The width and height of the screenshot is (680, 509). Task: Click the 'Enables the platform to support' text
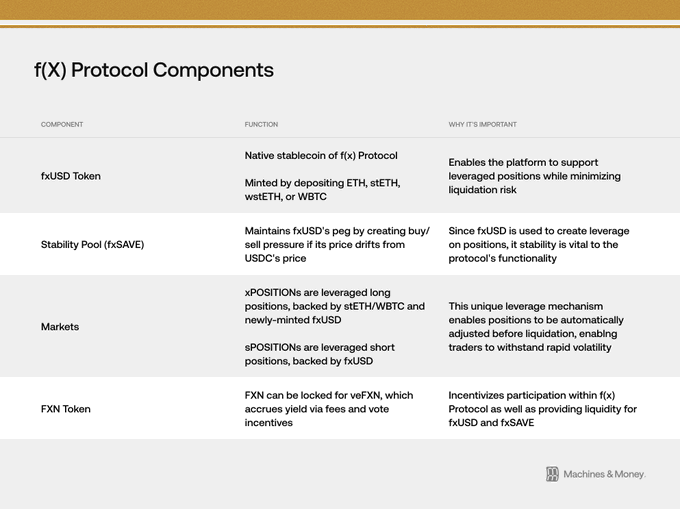[534, 176]
